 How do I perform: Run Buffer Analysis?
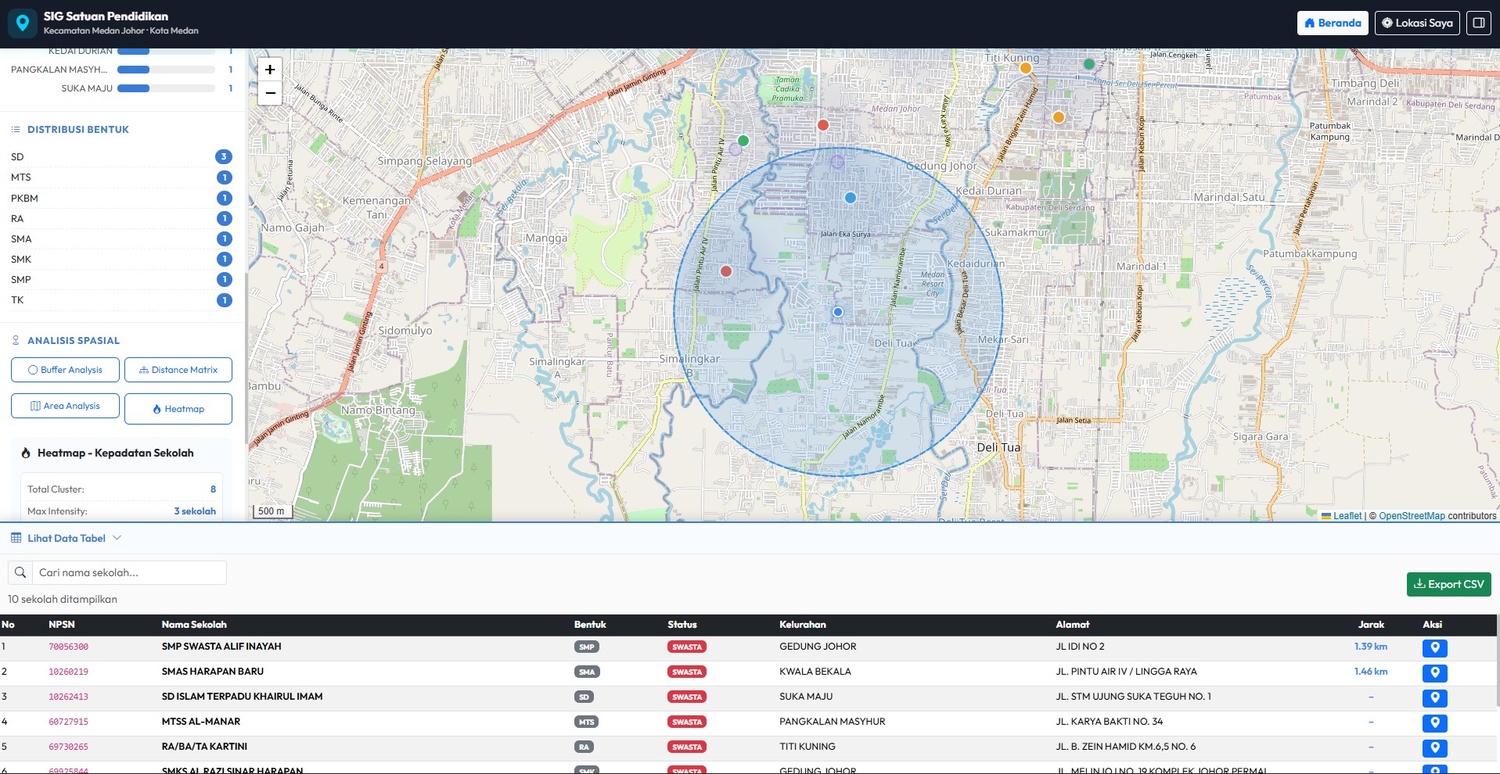point(65,370)
